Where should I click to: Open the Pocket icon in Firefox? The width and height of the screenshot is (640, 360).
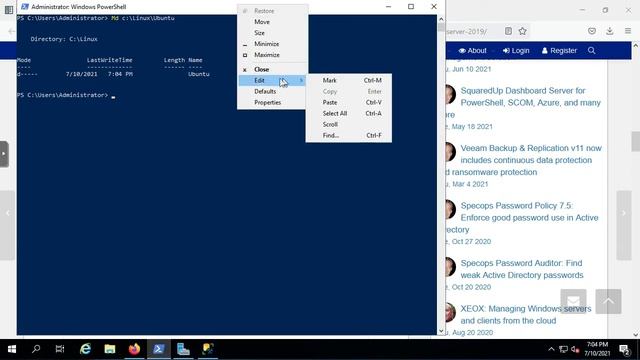tap(592, 31)
